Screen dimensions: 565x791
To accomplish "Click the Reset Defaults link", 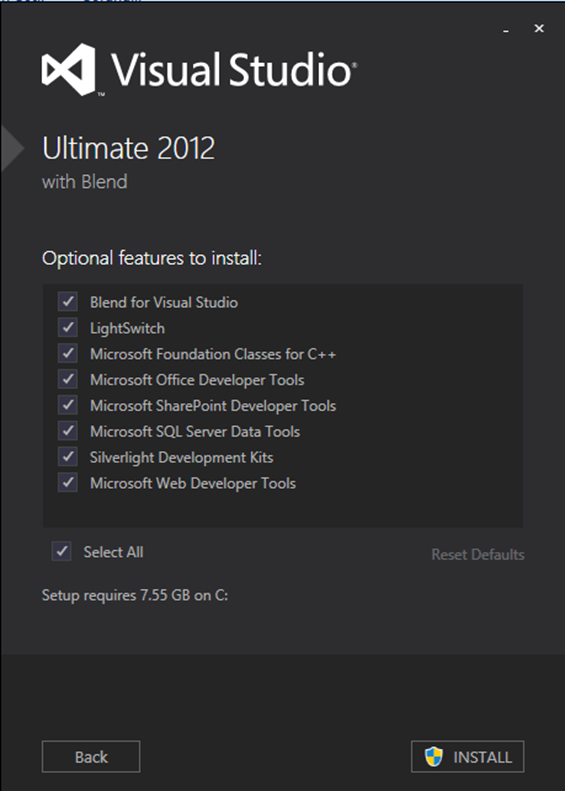I will (478, 554).
